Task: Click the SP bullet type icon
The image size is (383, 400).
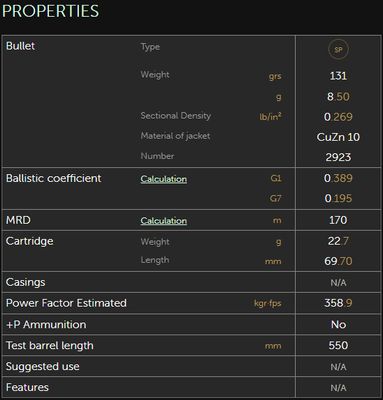Action: 338,50
